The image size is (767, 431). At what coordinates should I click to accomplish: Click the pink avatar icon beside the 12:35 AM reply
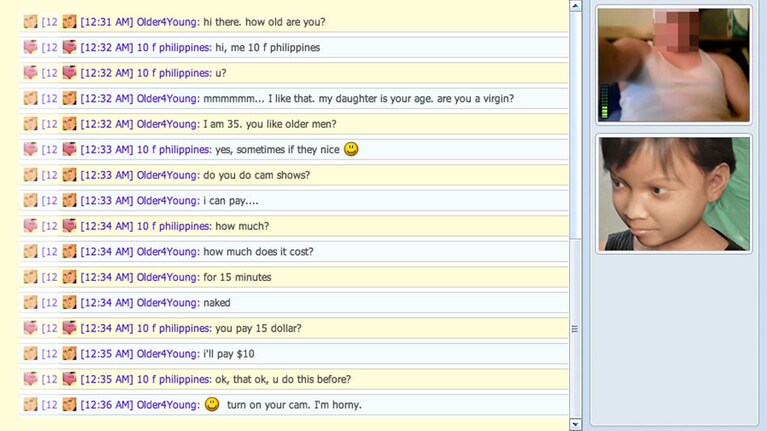[x=69, y=379]
